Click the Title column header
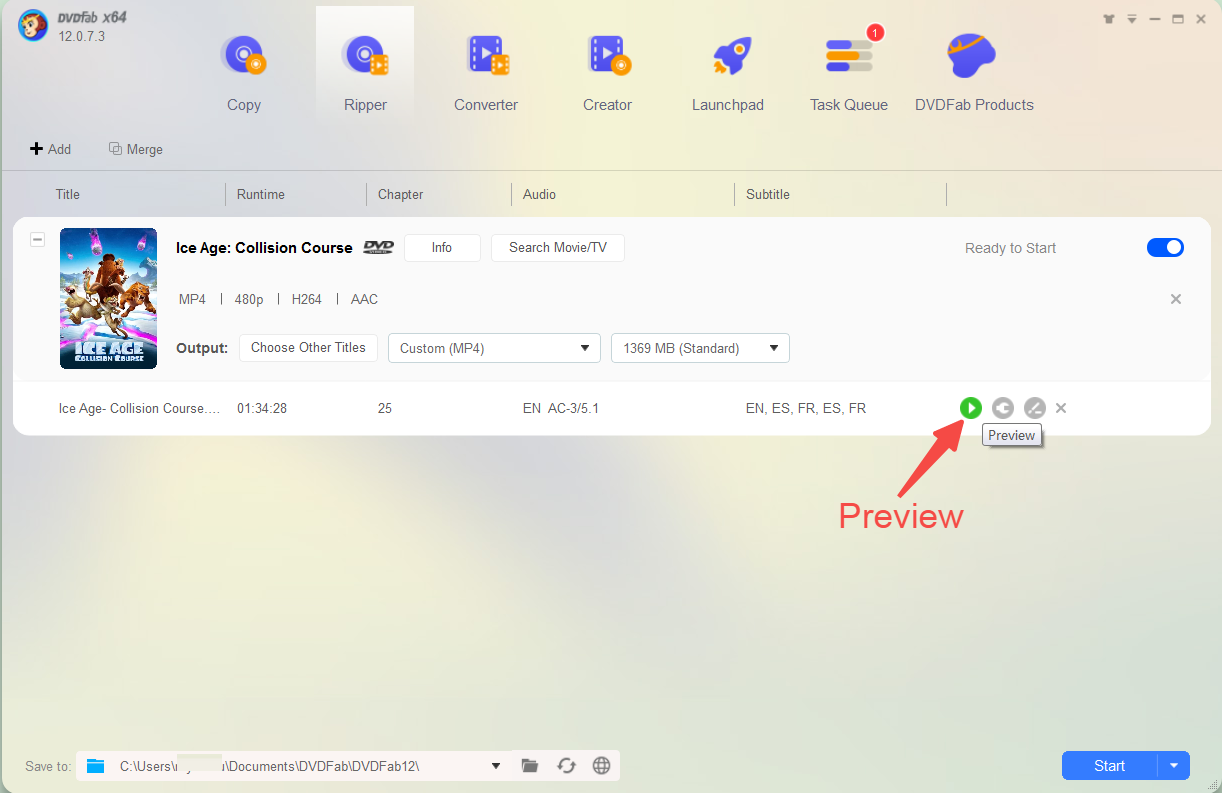The width and height of the screenshot is (1222, 793). tap(68, 194)
